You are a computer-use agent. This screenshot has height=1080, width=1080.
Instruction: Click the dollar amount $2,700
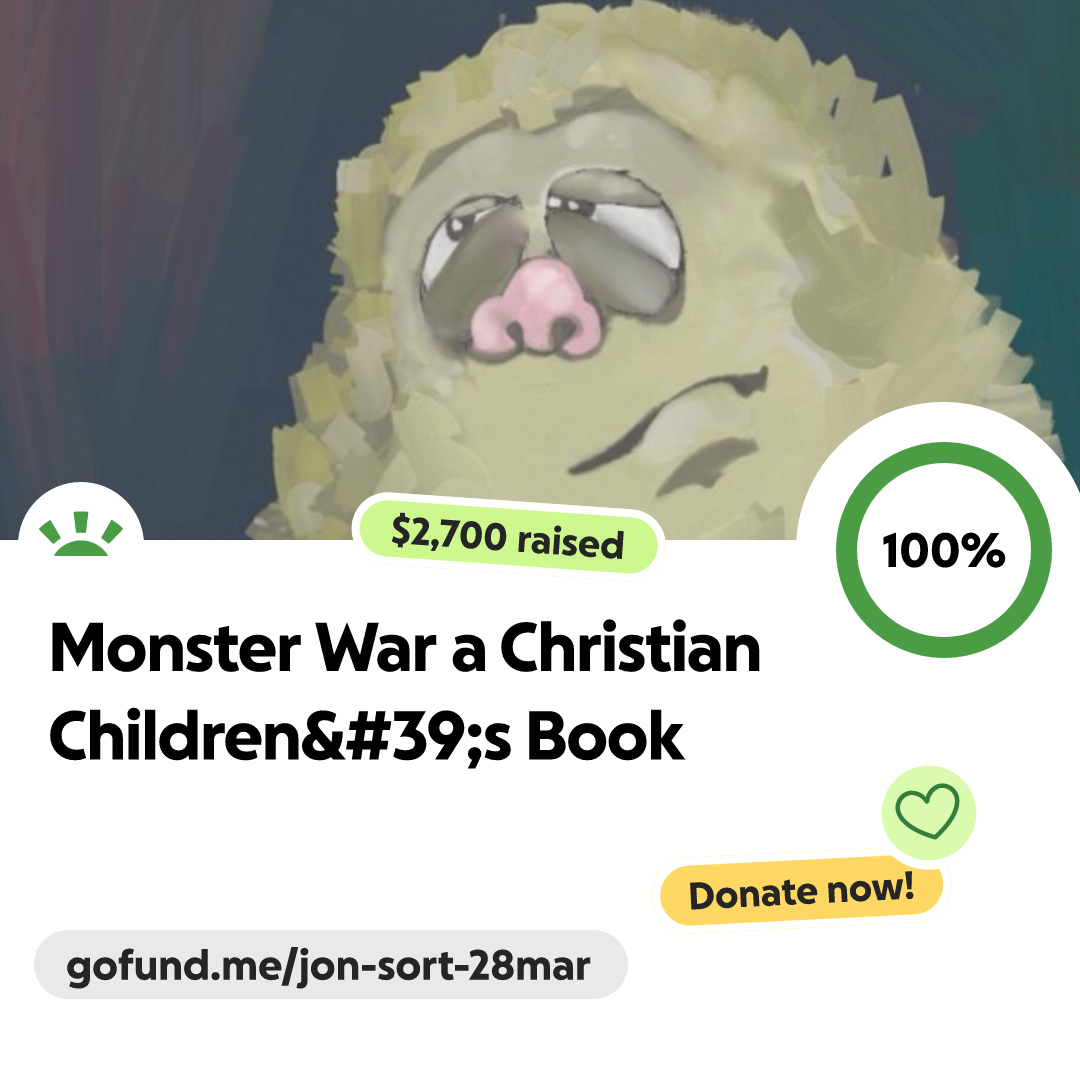(x=448, y=533)
